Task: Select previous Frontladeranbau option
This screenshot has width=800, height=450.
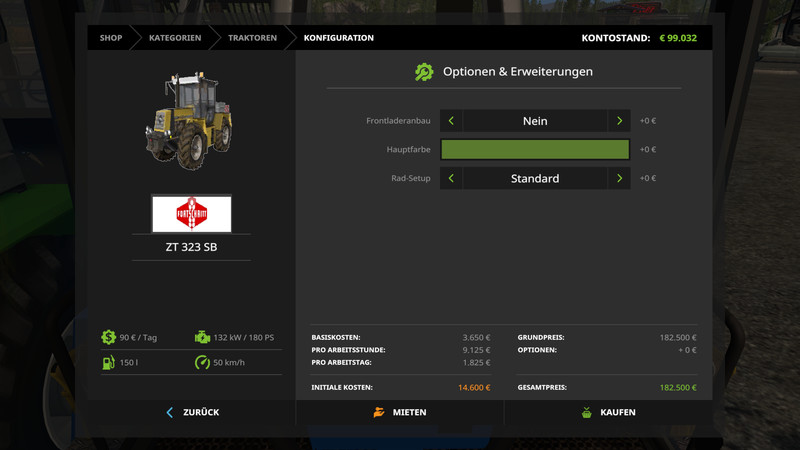Action: click(451, 121)
